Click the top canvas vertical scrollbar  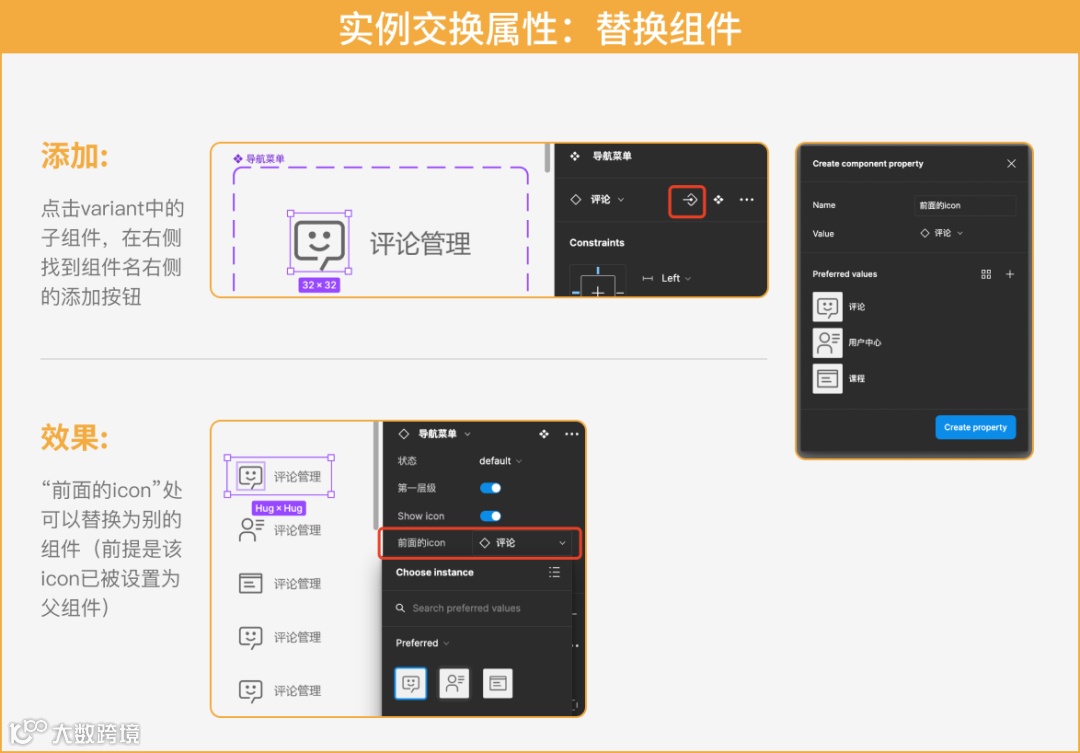pyautogui.click(x=548, y=158)
